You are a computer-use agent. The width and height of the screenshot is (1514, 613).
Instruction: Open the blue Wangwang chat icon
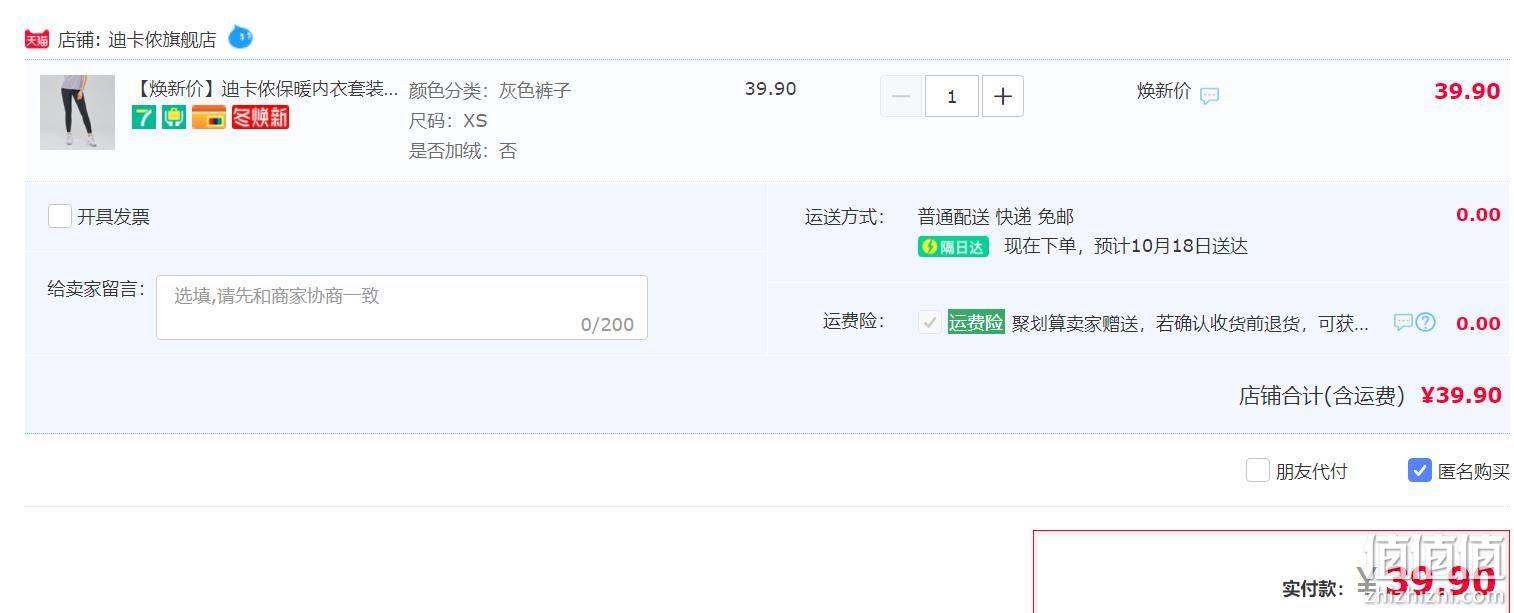240,38
